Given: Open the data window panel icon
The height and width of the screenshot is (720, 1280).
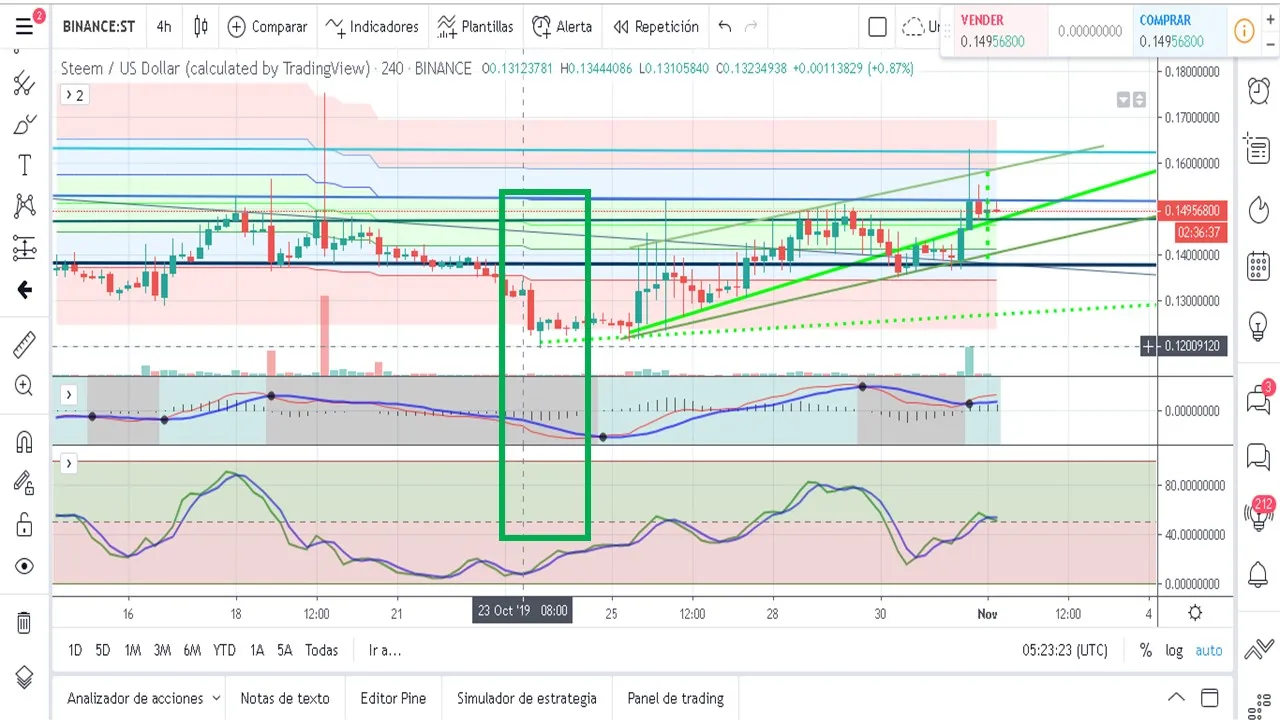Looking at the screenshot, I should click(x=1259, y=149).
